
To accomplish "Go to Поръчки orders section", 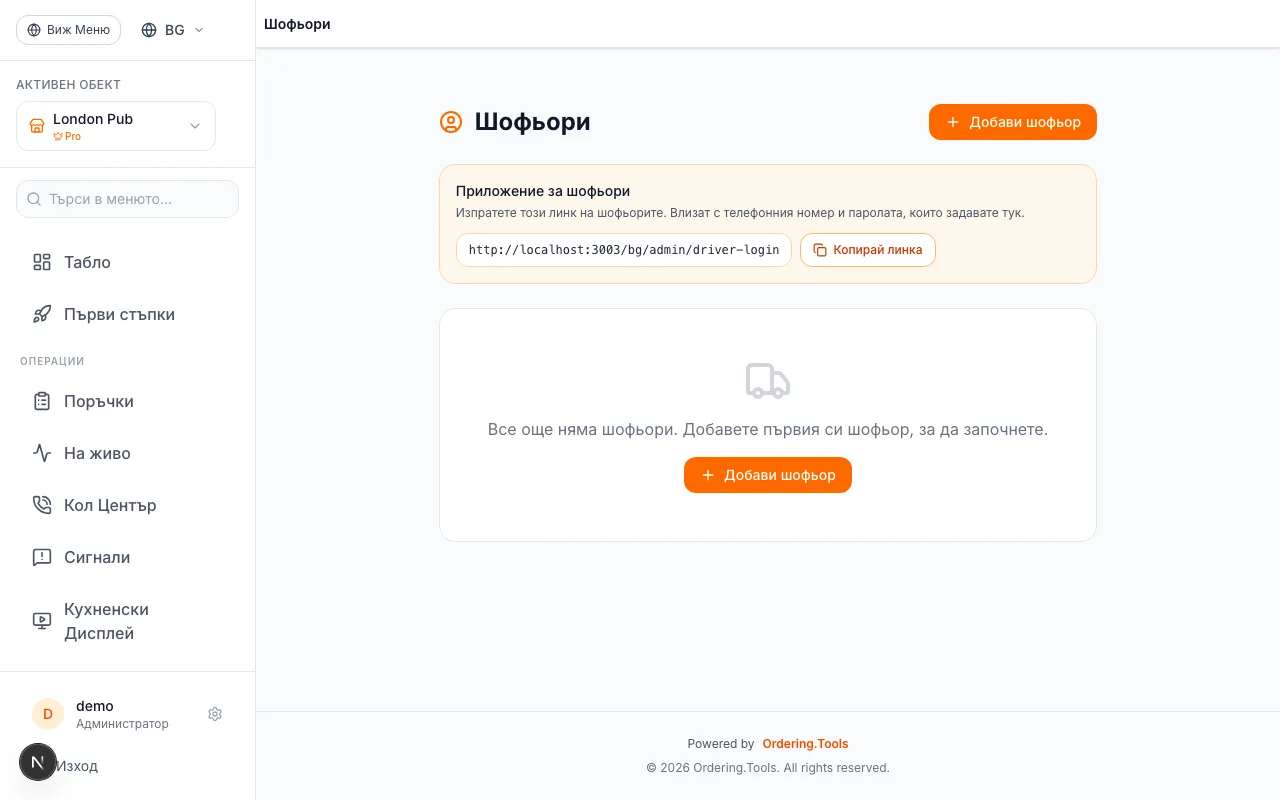I will click(x=127, y=401).
